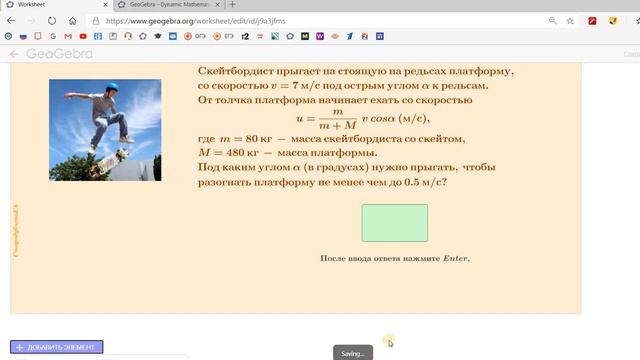Click the green answer input box
The image size is (640, 360).
coord(395,223)
